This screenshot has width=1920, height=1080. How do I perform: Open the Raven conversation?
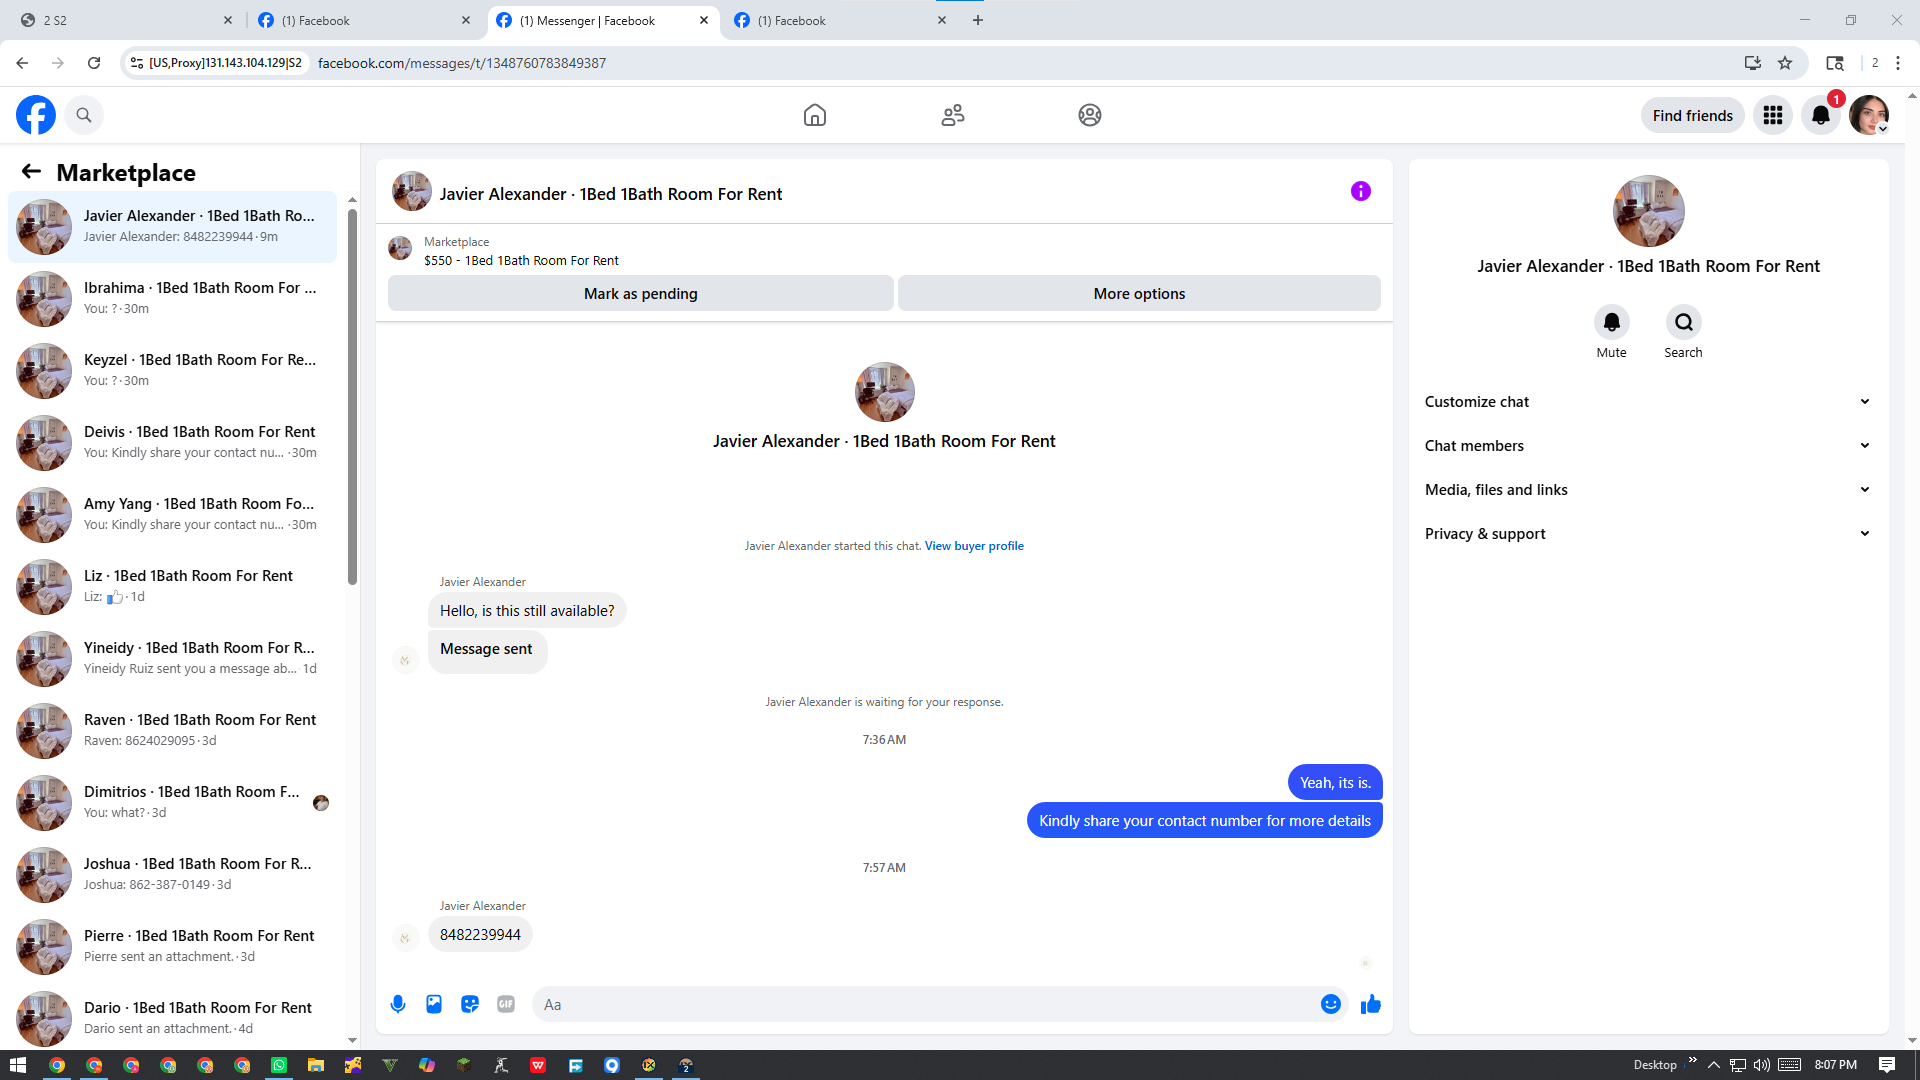172,730
